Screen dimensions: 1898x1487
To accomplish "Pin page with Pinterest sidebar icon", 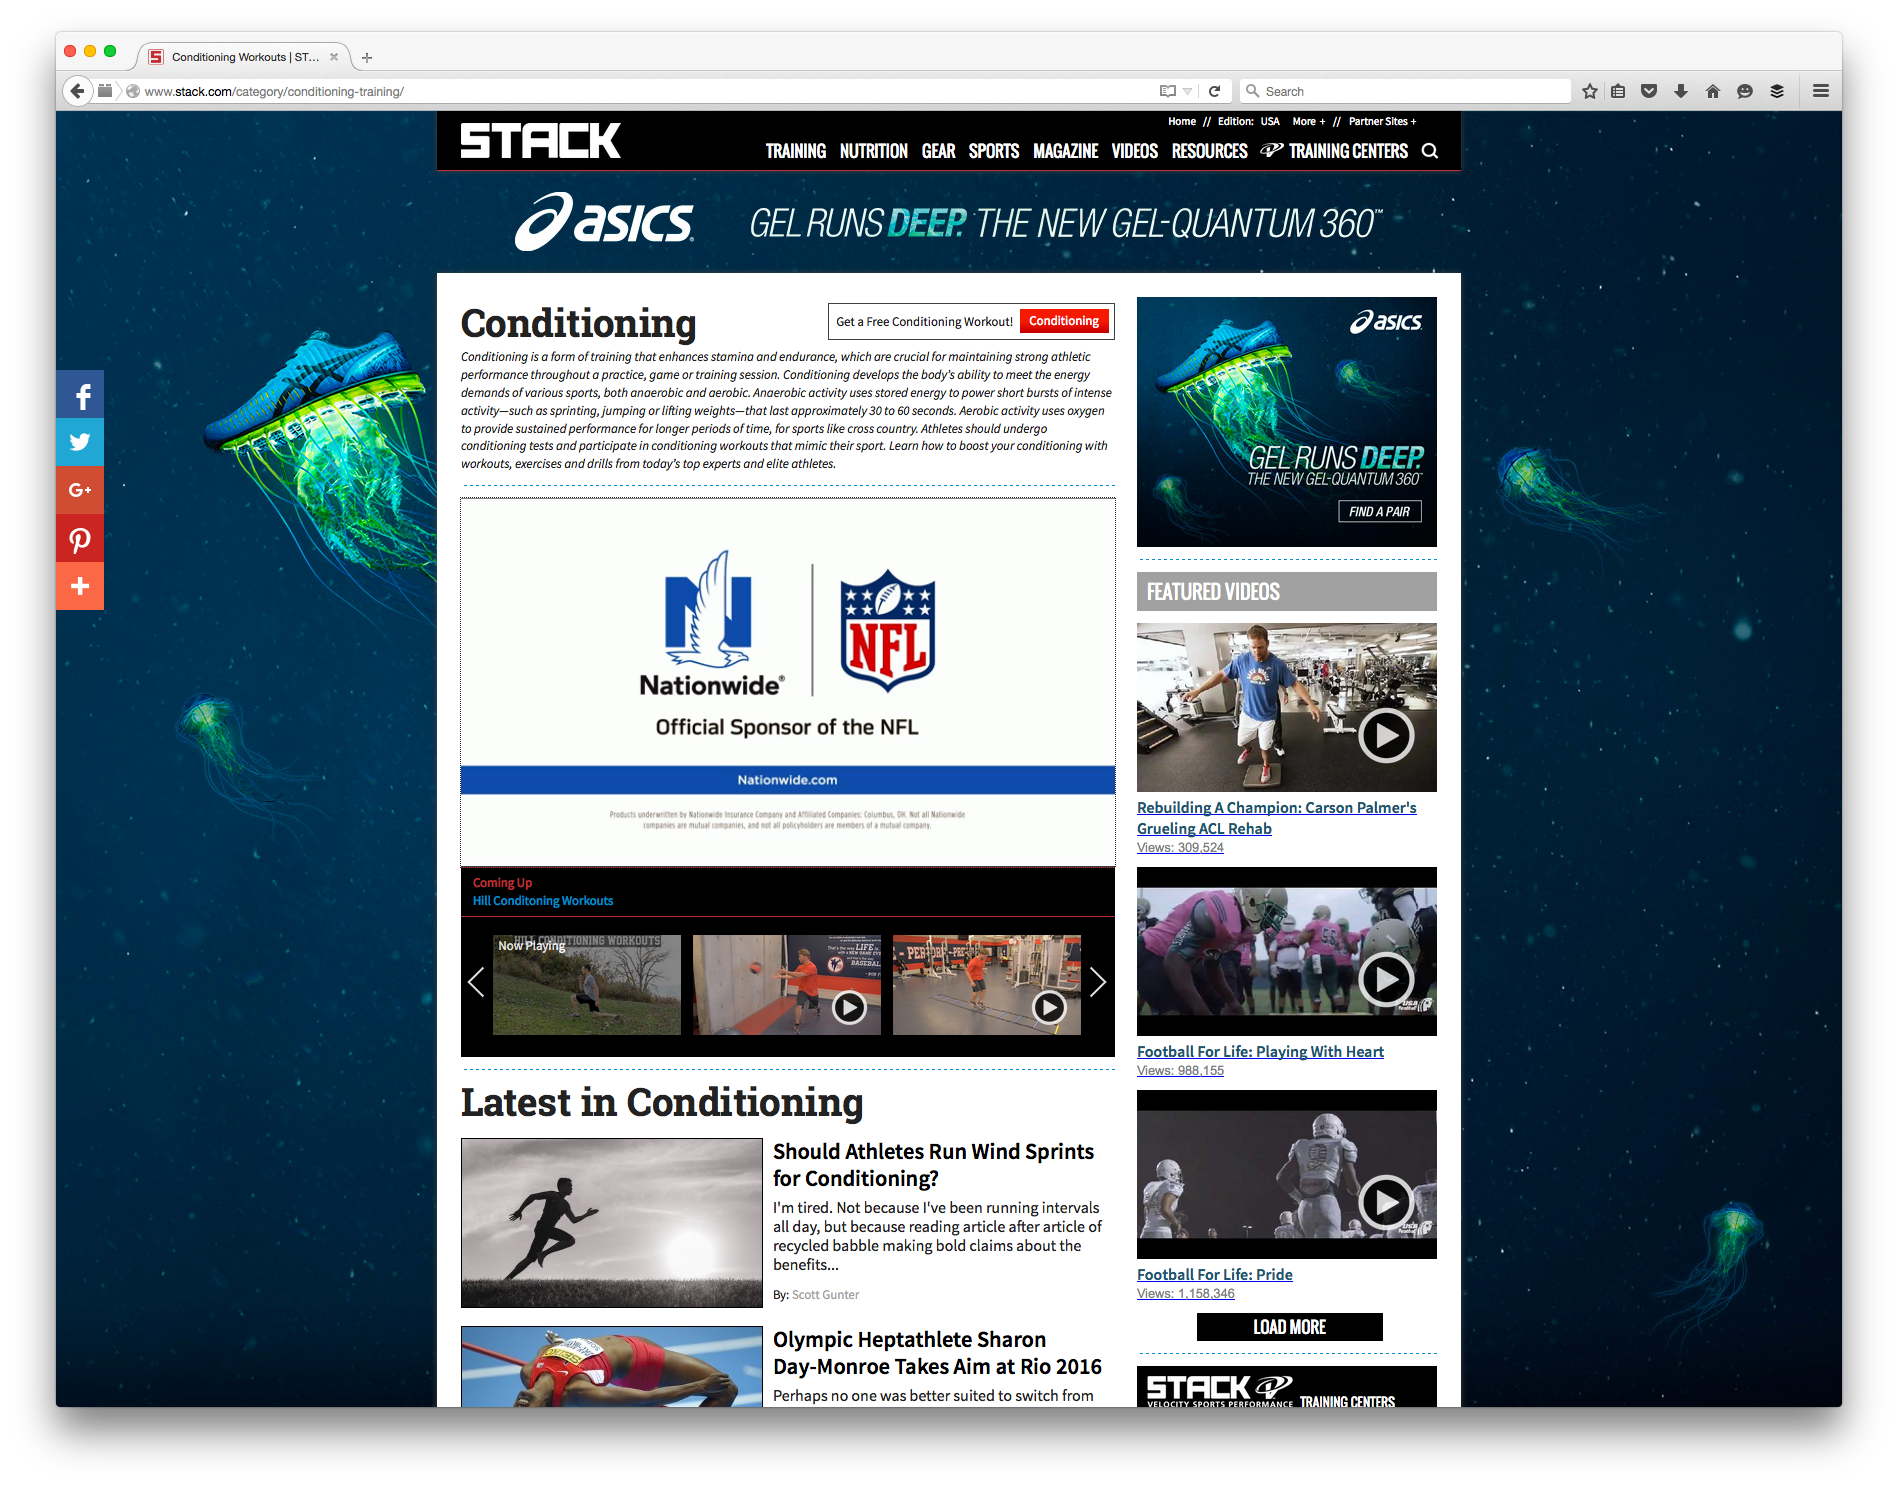I will coord(80,538).
